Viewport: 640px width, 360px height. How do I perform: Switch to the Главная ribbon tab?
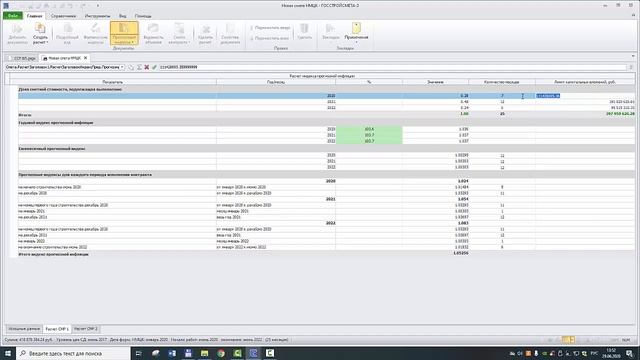click(34, 16)
